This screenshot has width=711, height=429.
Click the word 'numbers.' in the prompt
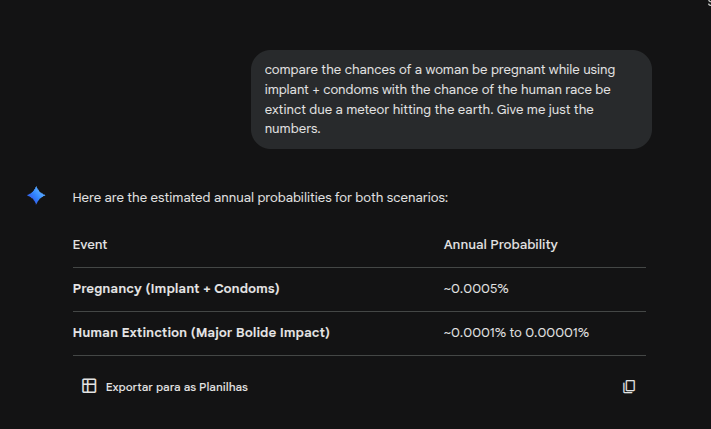292,129
